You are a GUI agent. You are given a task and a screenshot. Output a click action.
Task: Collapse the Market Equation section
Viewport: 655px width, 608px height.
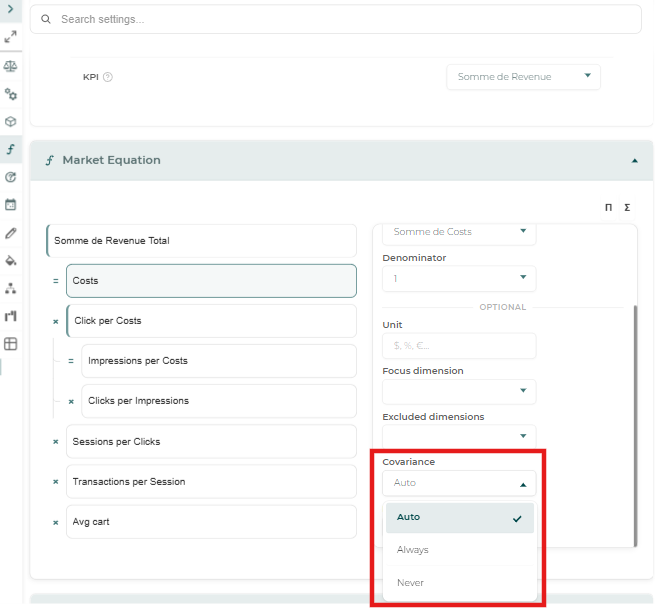tap(635, 160)
